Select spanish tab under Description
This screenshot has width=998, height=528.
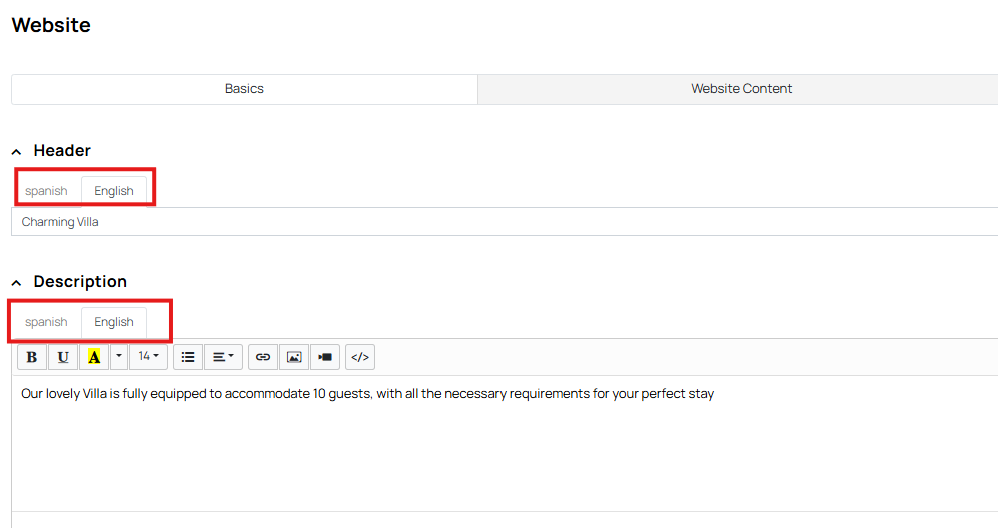point(46,322)
